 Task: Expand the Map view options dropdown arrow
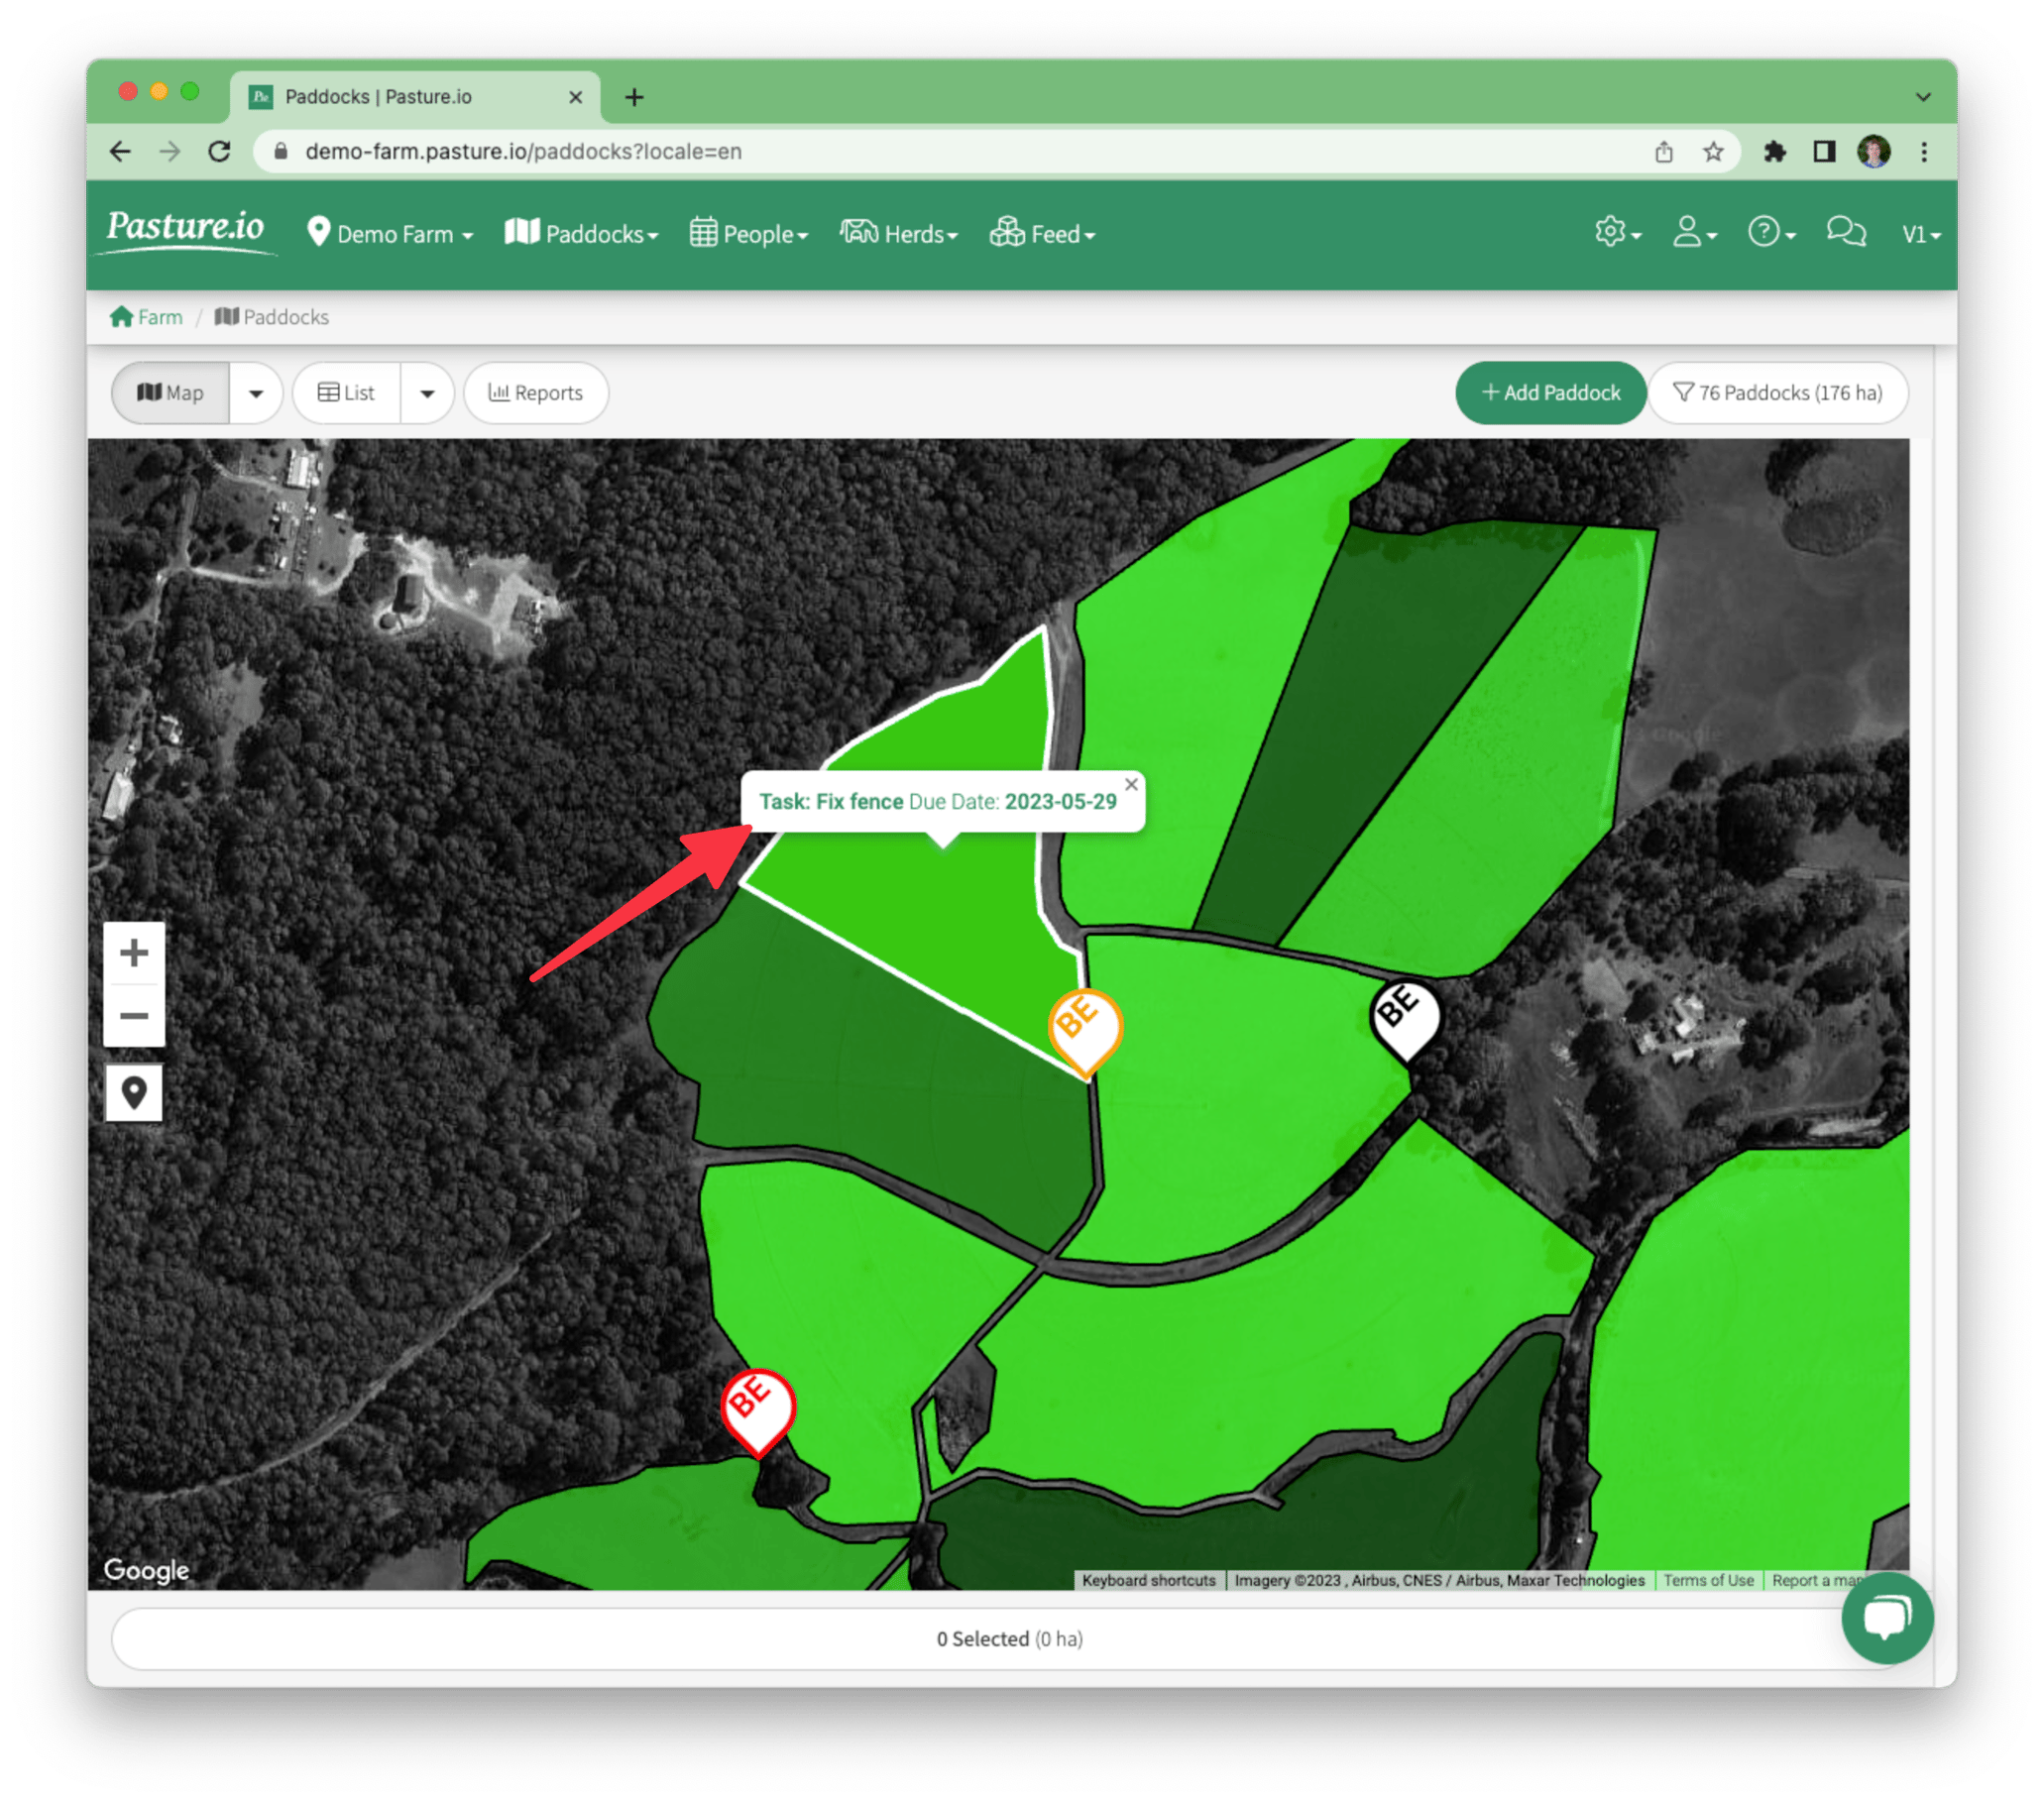pos(256,393)
